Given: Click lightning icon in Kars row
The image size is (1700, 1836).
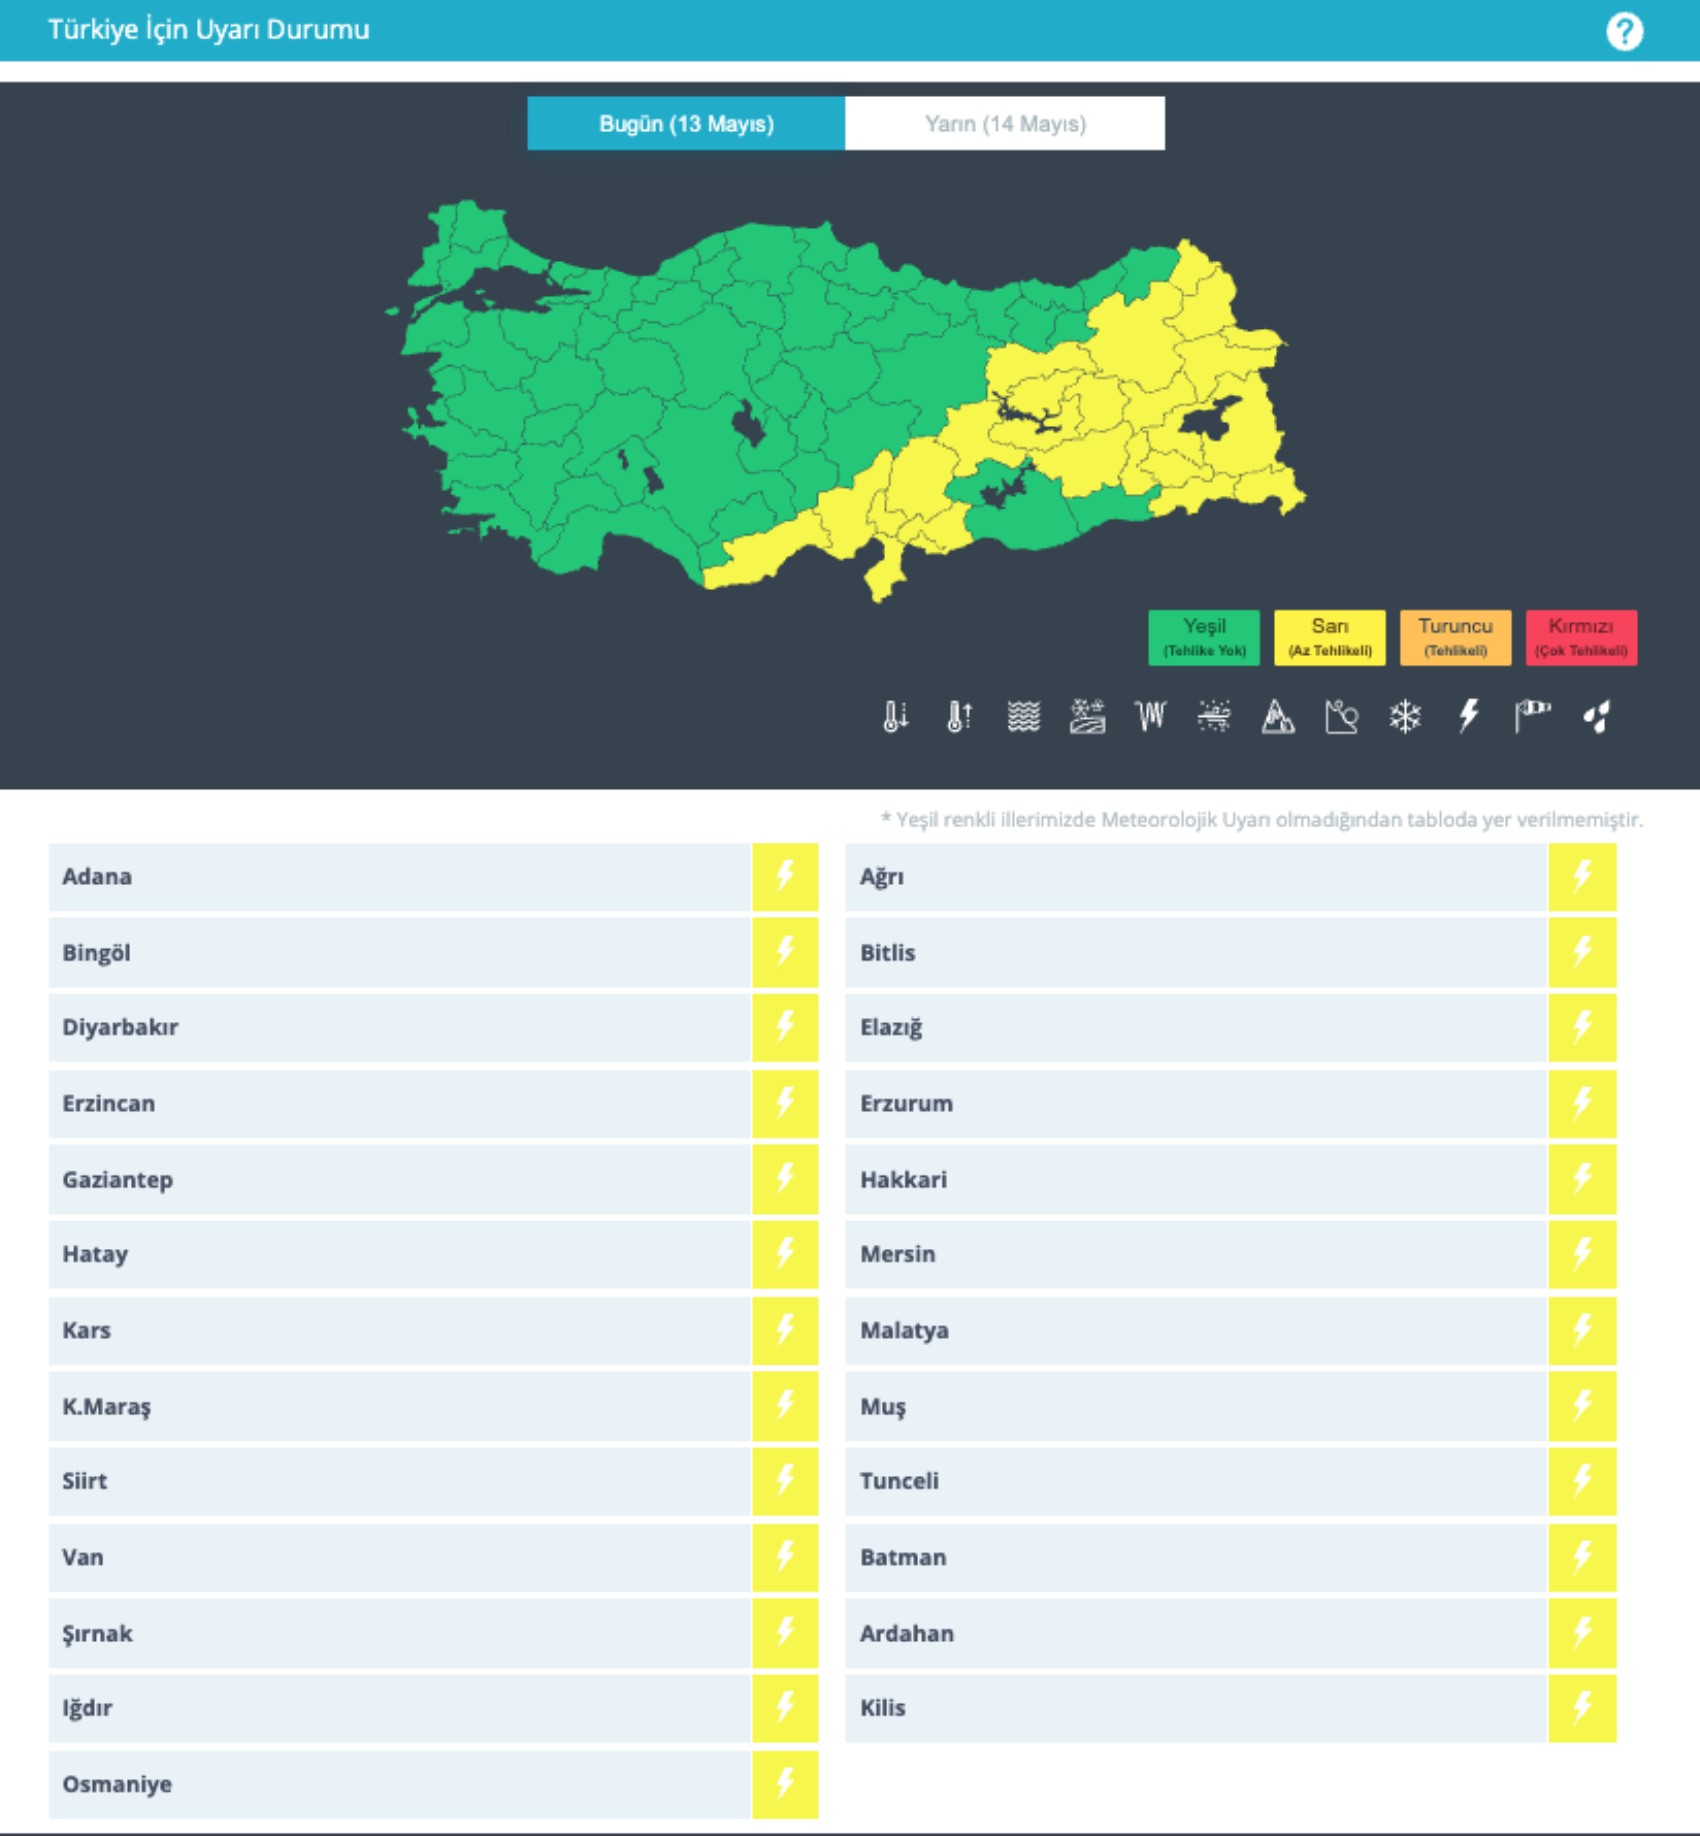Looking at the screenshot, I should click(785, 1330).
